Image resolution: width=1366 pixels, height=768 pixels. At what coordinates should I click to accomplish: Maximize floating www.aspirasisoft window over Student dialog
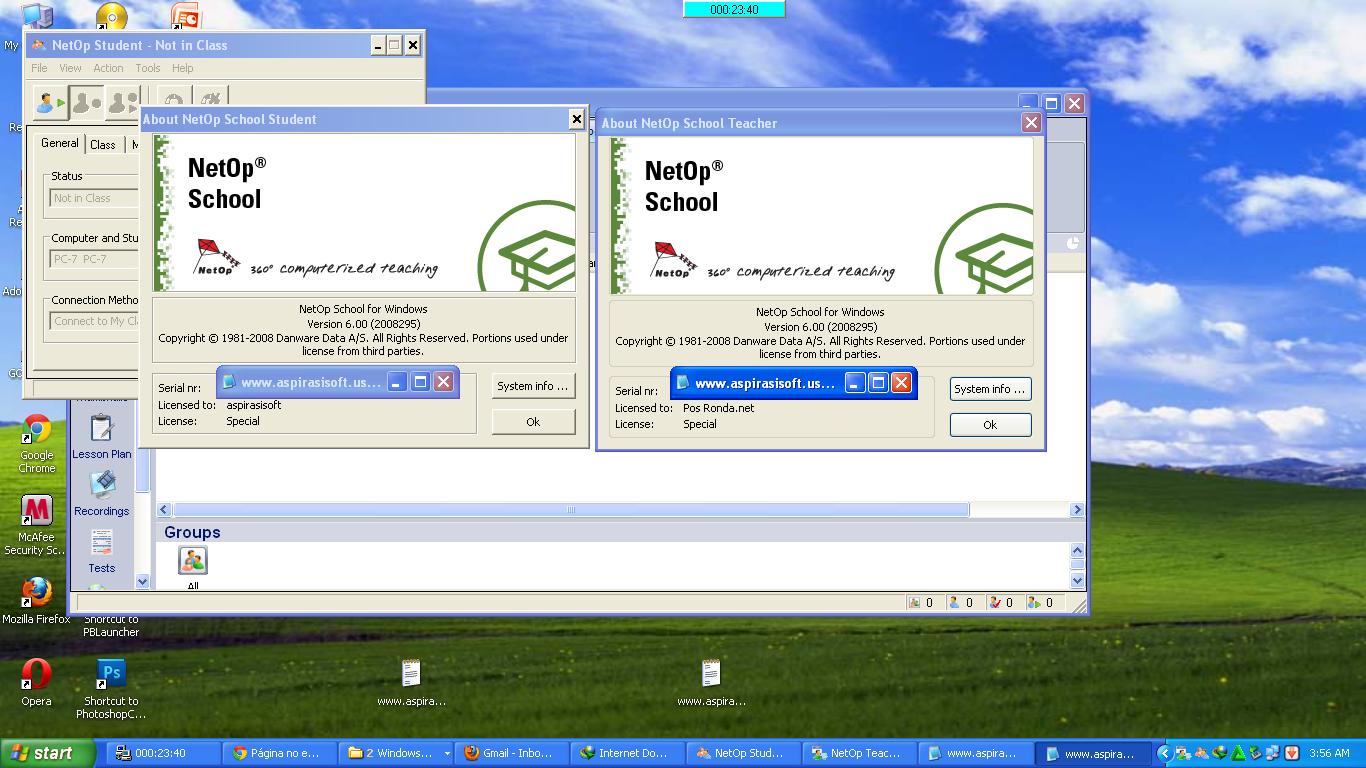(x=421, y=382)
